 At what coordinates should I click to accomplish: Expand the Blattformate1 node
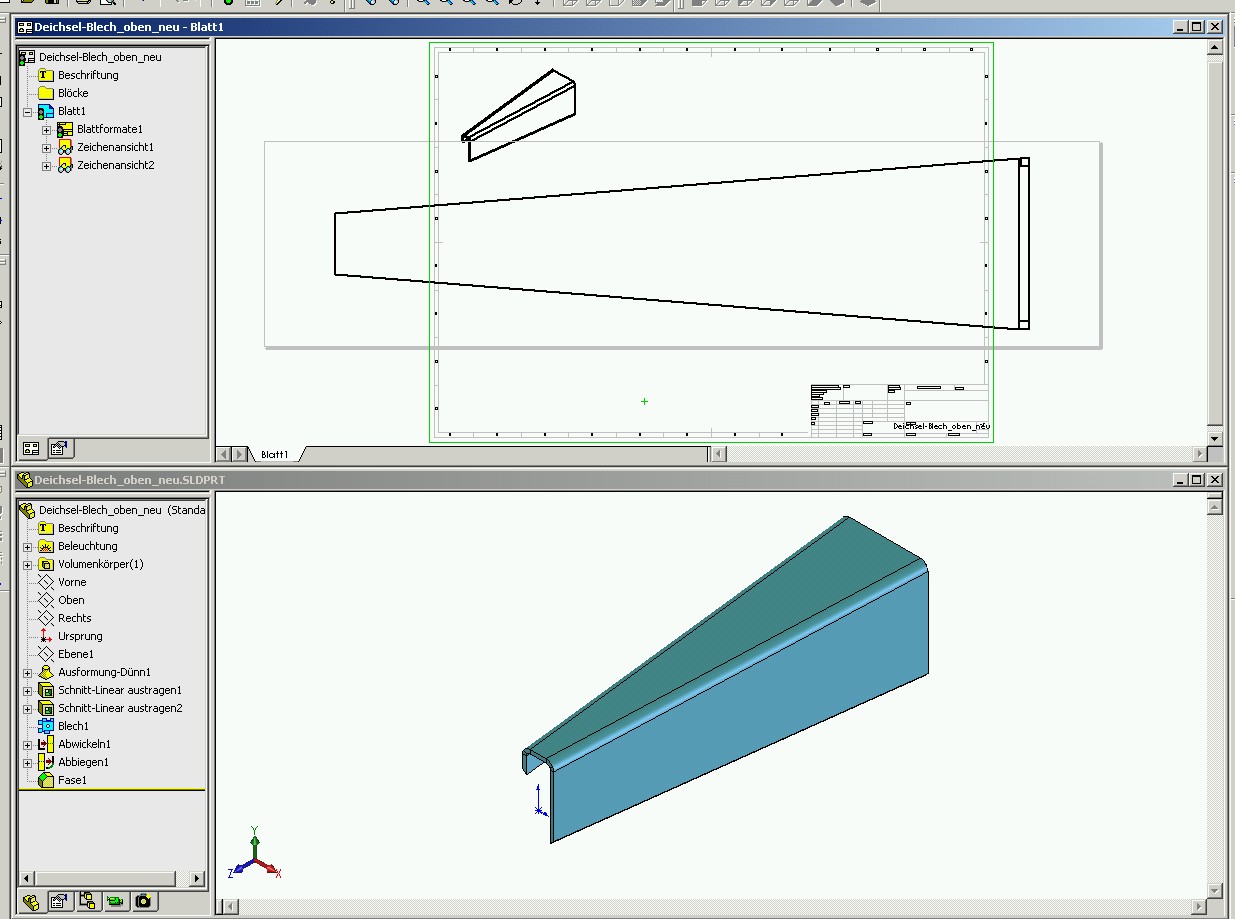[46, 129]
